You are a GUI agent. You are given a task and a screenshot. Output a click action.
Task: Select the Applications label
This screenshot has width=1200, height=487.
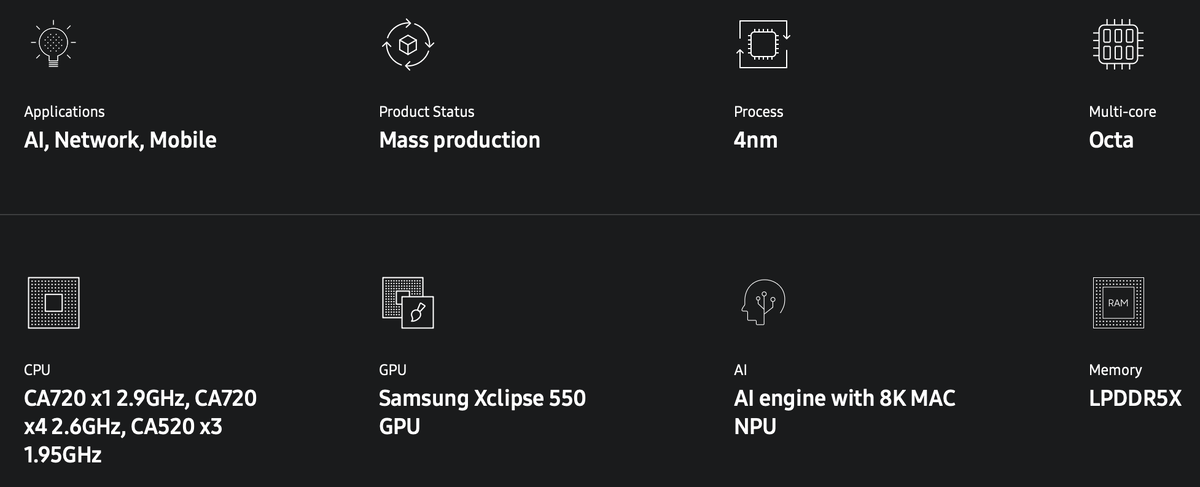(64, 112)
